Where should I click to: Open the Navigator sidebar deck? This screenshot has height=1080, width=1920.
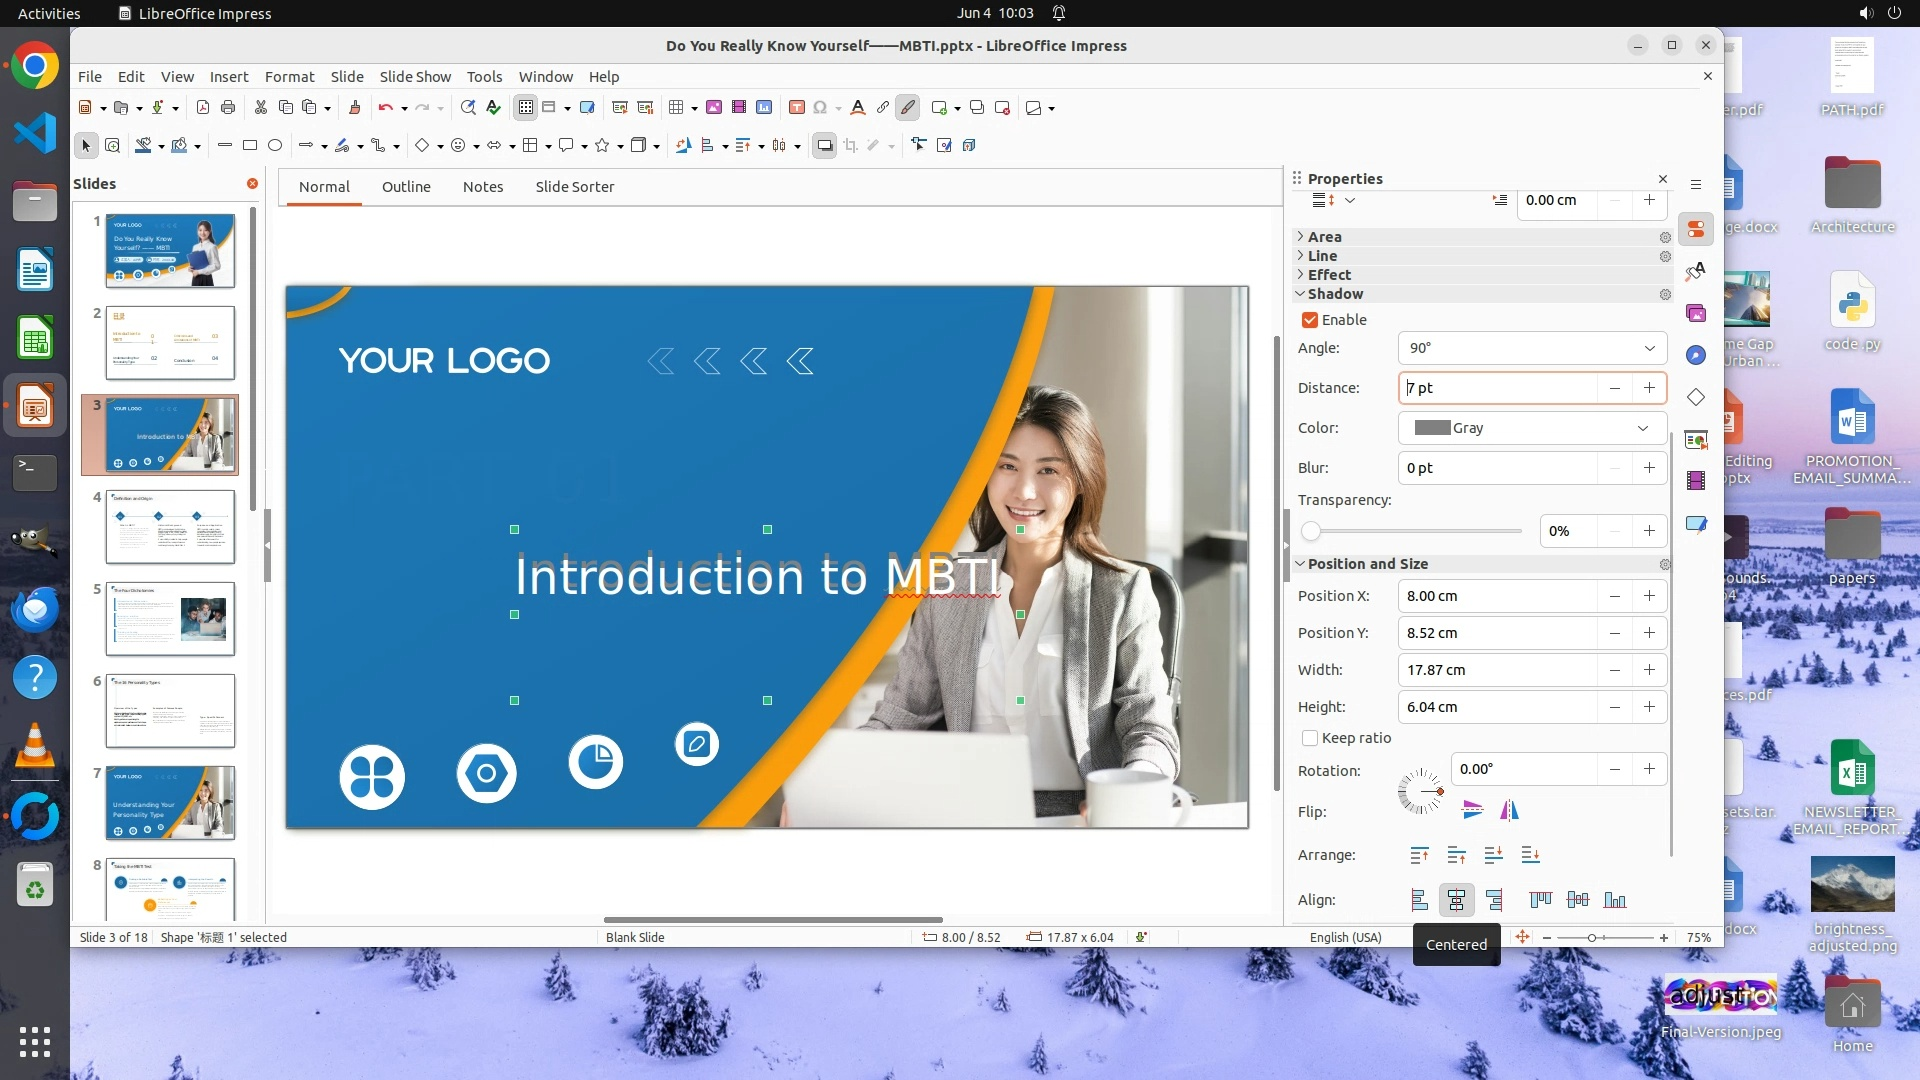[1696, 355]
